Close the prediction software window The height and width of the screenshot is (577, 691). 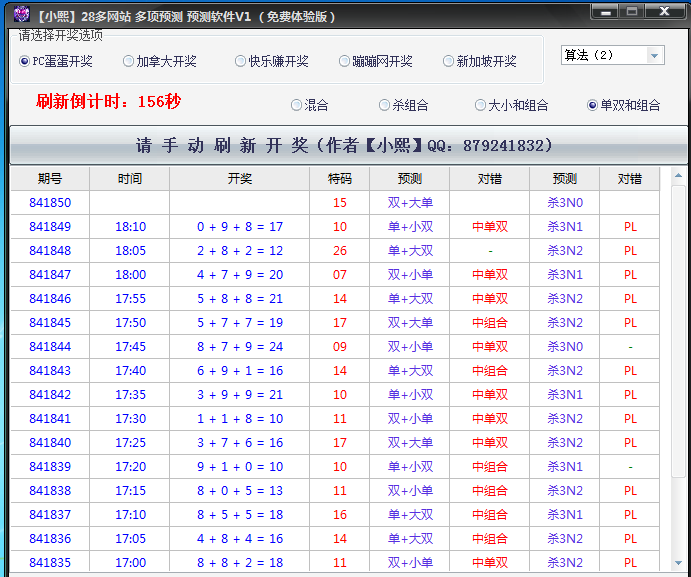point(665,11)
